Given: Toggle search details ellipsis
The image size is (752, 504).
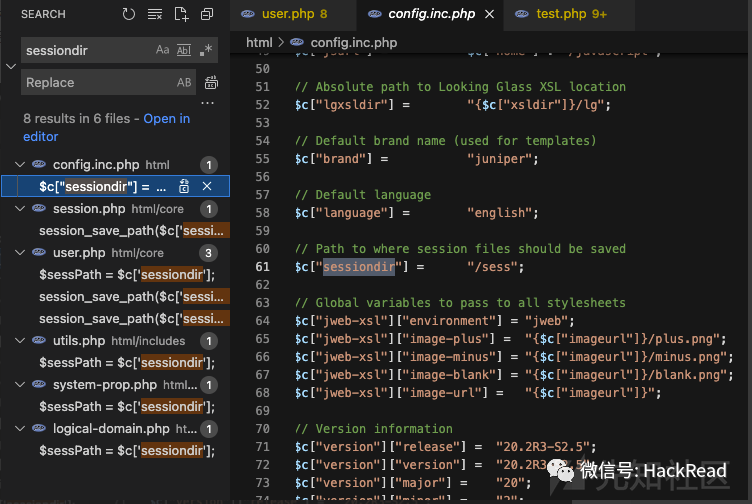Looking at the screenshot, I should point(207,103).
